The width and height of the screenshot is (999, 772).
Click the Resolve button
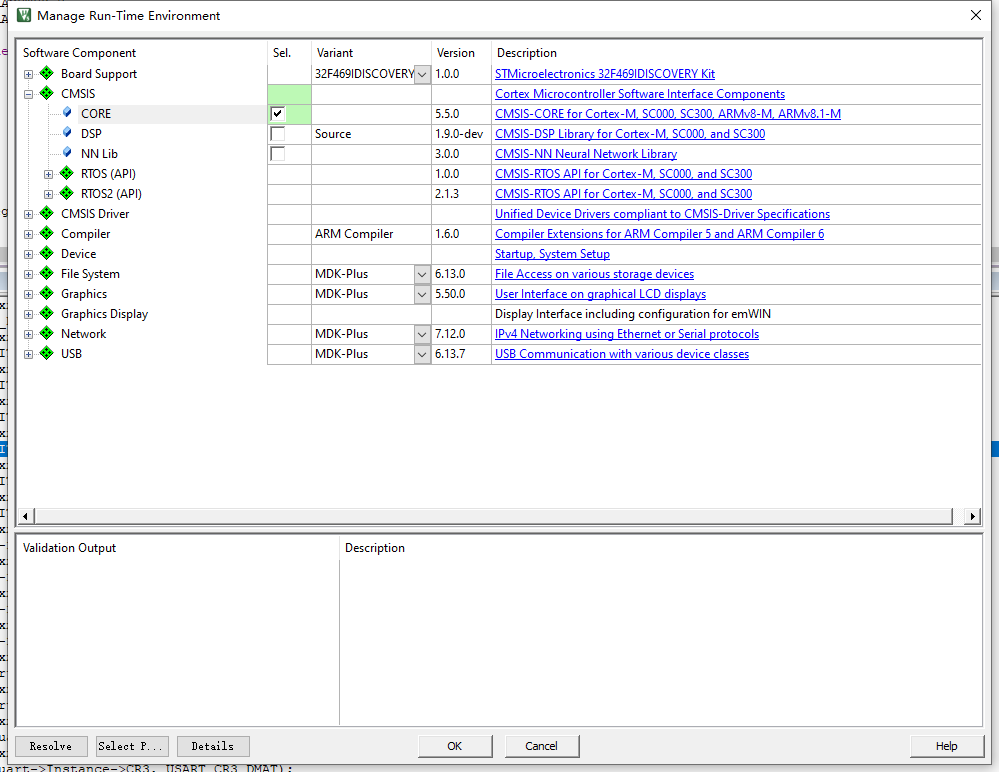[50, 746]
